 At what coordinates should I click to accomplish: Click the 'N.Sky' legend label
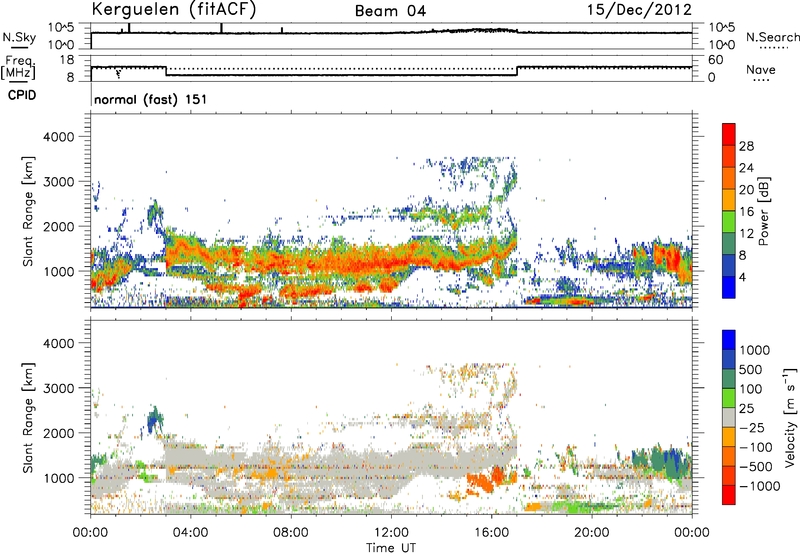click(19, 37)
